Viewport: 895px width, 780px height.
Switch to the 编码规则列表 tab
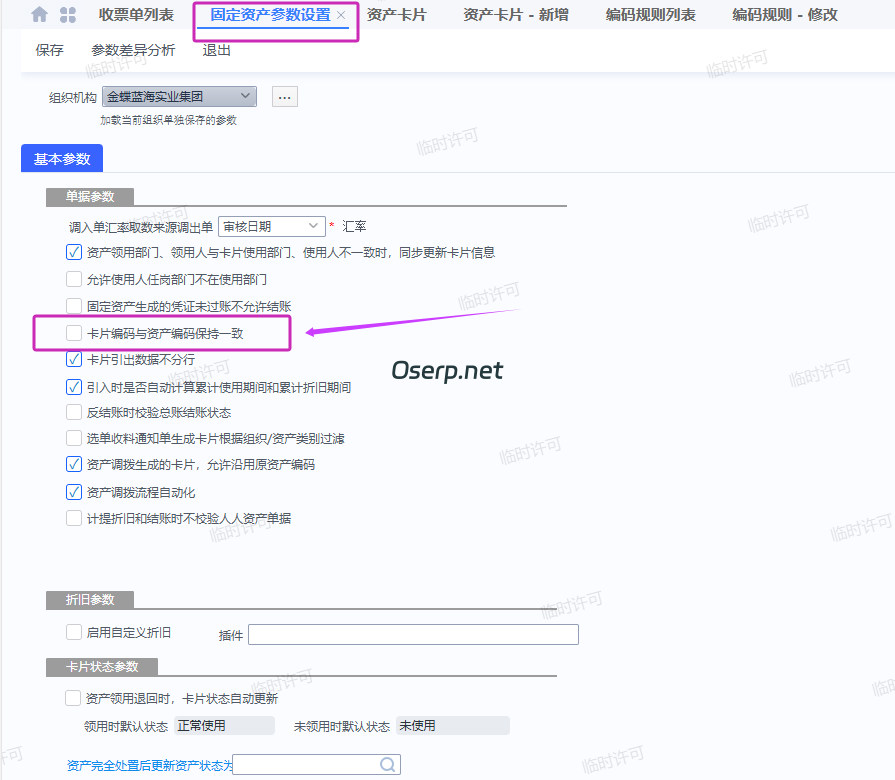click(x=650, y=14)
